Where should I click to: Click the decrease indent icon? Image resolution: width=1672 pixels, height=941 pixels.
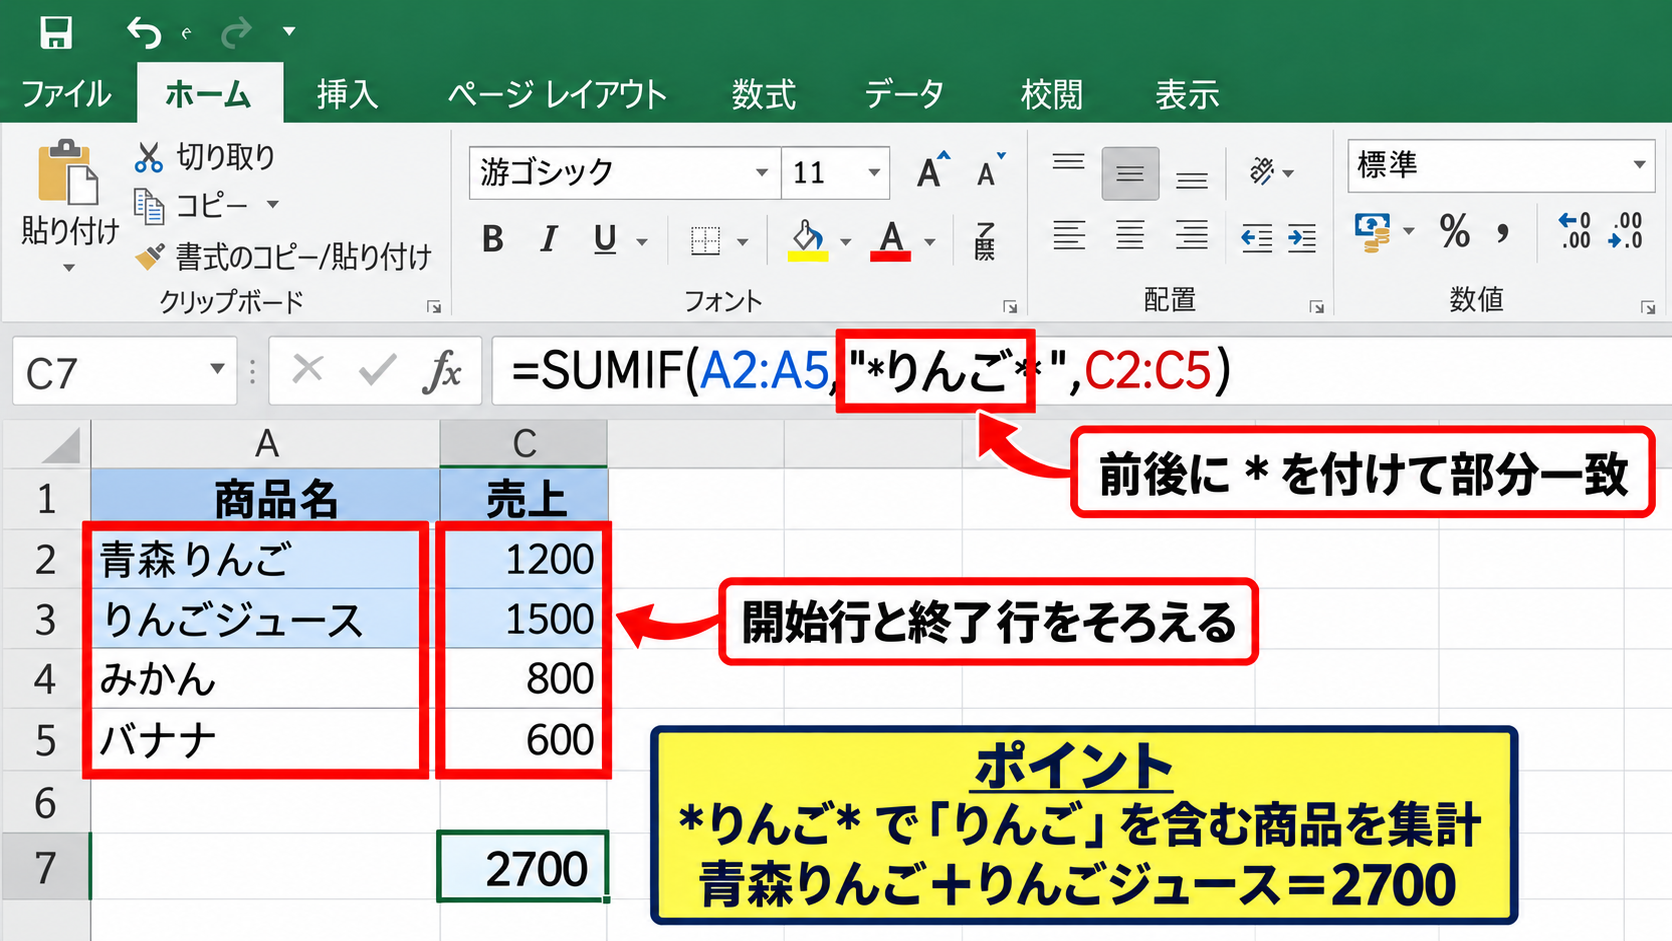tap(1256, 238)
